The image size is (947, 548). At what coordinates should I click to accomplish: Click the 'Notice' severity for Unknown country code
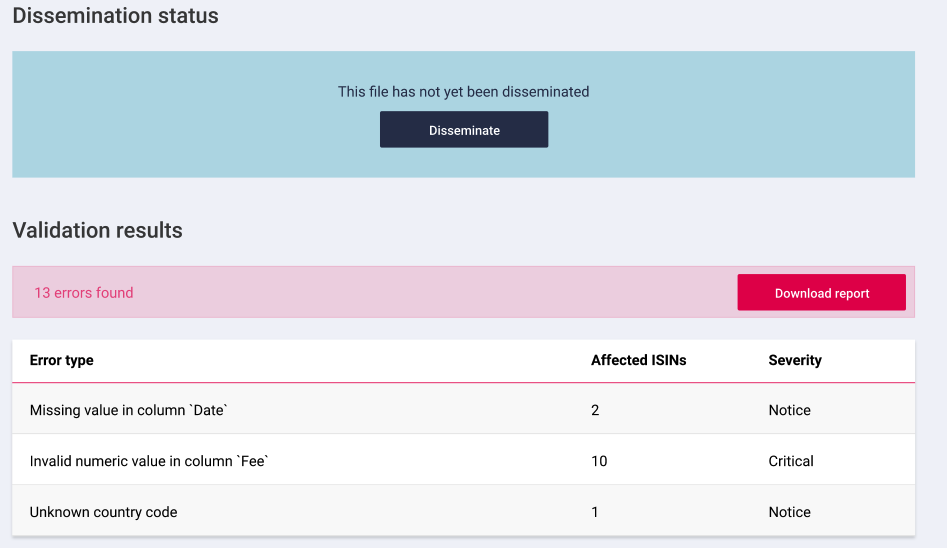(789, 512)
